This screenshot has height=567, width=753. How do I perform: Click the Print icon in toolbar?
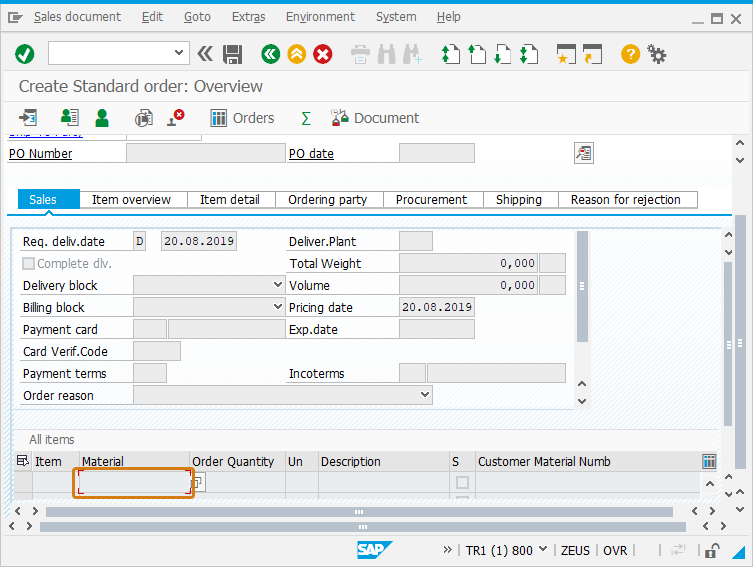point(360,54)
